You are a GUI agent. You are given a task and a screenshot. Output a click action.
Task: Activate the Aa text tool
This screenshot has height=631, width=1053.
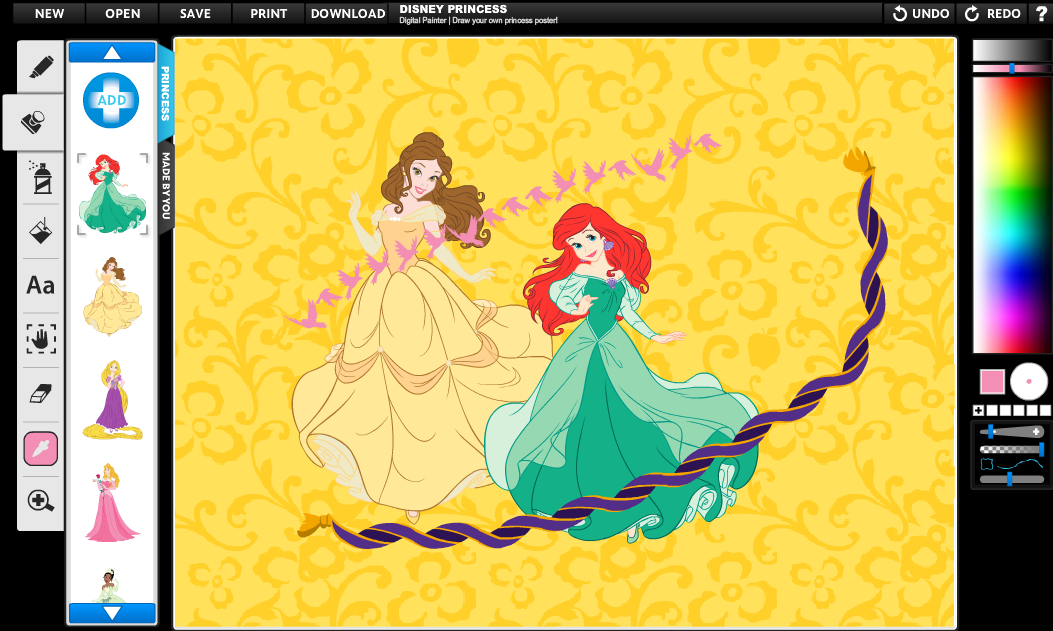(x=40, y=285)
